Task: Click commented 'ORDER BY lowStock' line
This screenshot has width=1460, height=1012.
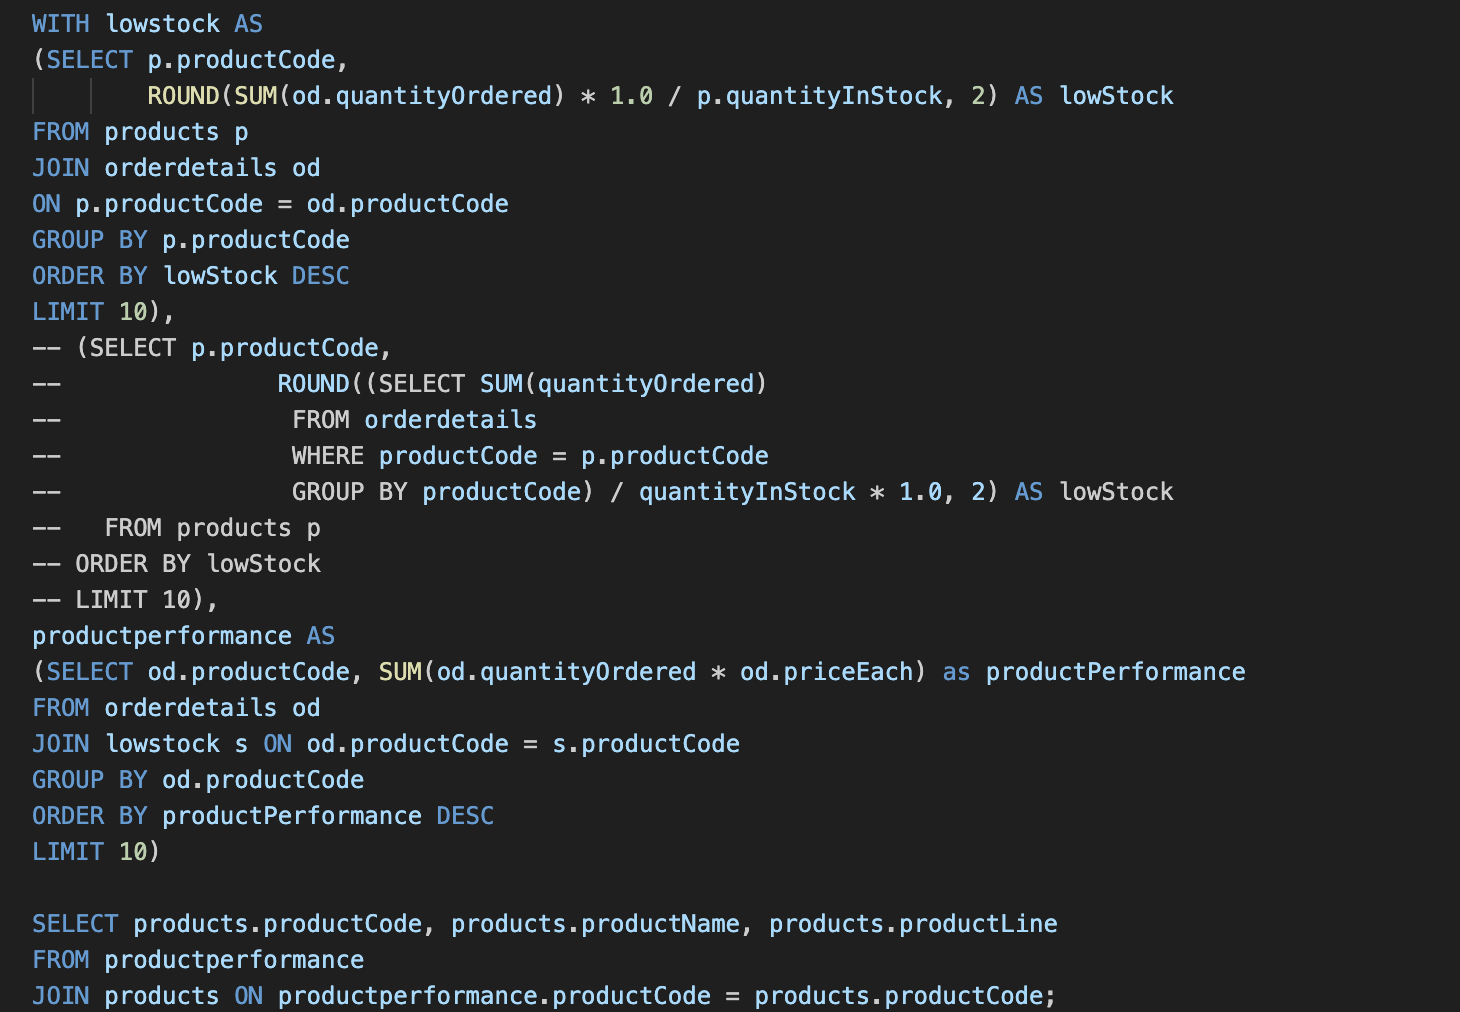Action: 198,564
